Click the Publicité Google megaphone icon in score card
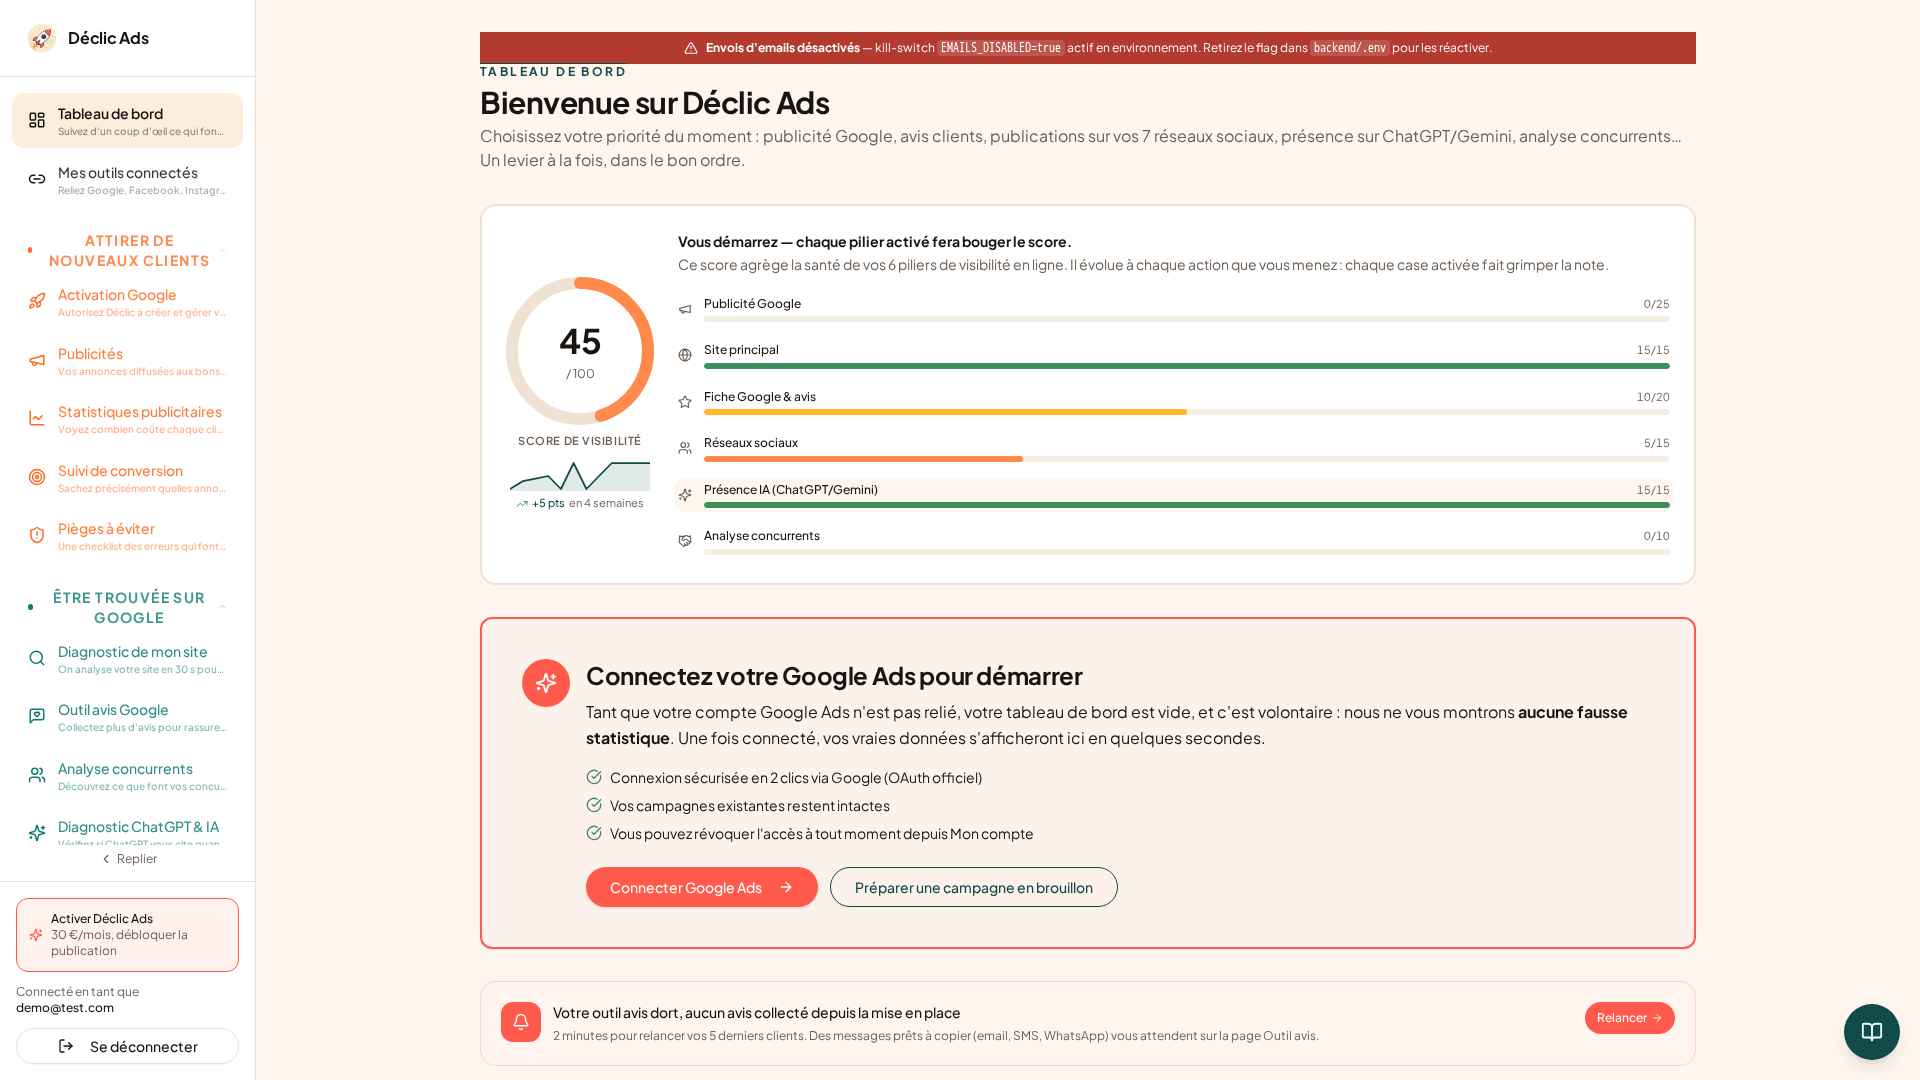Screen dimensions: 1920x1080 685,309
